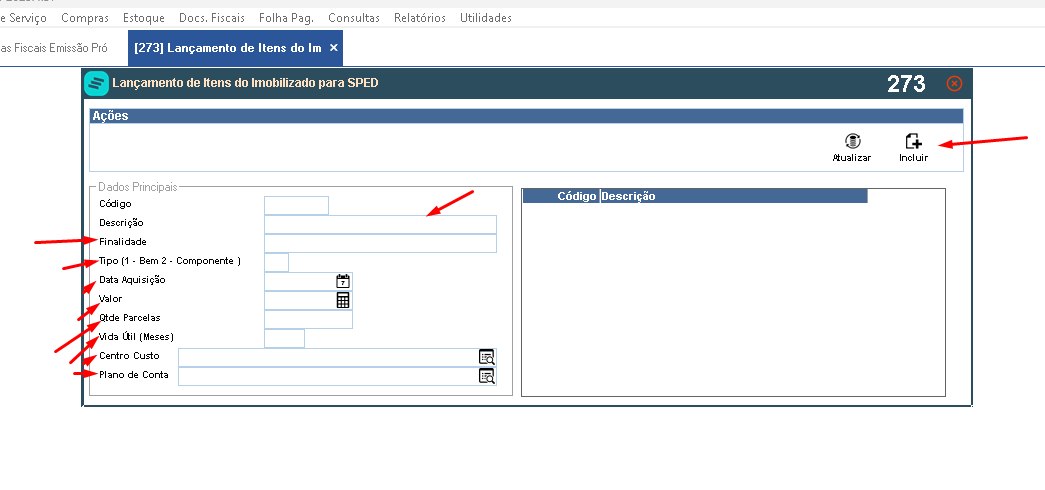Open the Estoque menu
The image size is (1045, 490).
143,18
